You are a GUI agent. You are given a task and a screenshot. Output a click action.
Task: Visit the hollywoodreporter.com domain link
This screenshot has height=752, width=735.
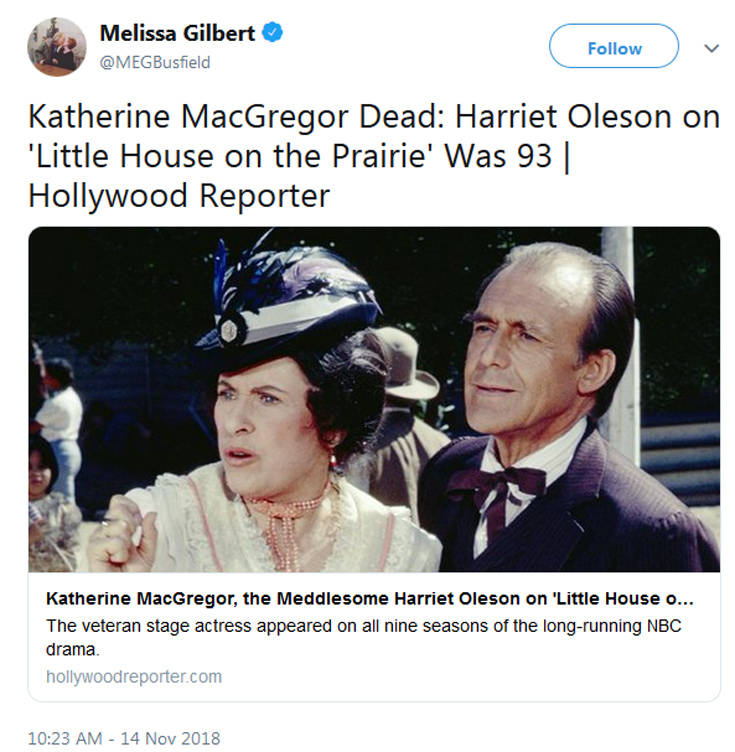pos(134,676)
